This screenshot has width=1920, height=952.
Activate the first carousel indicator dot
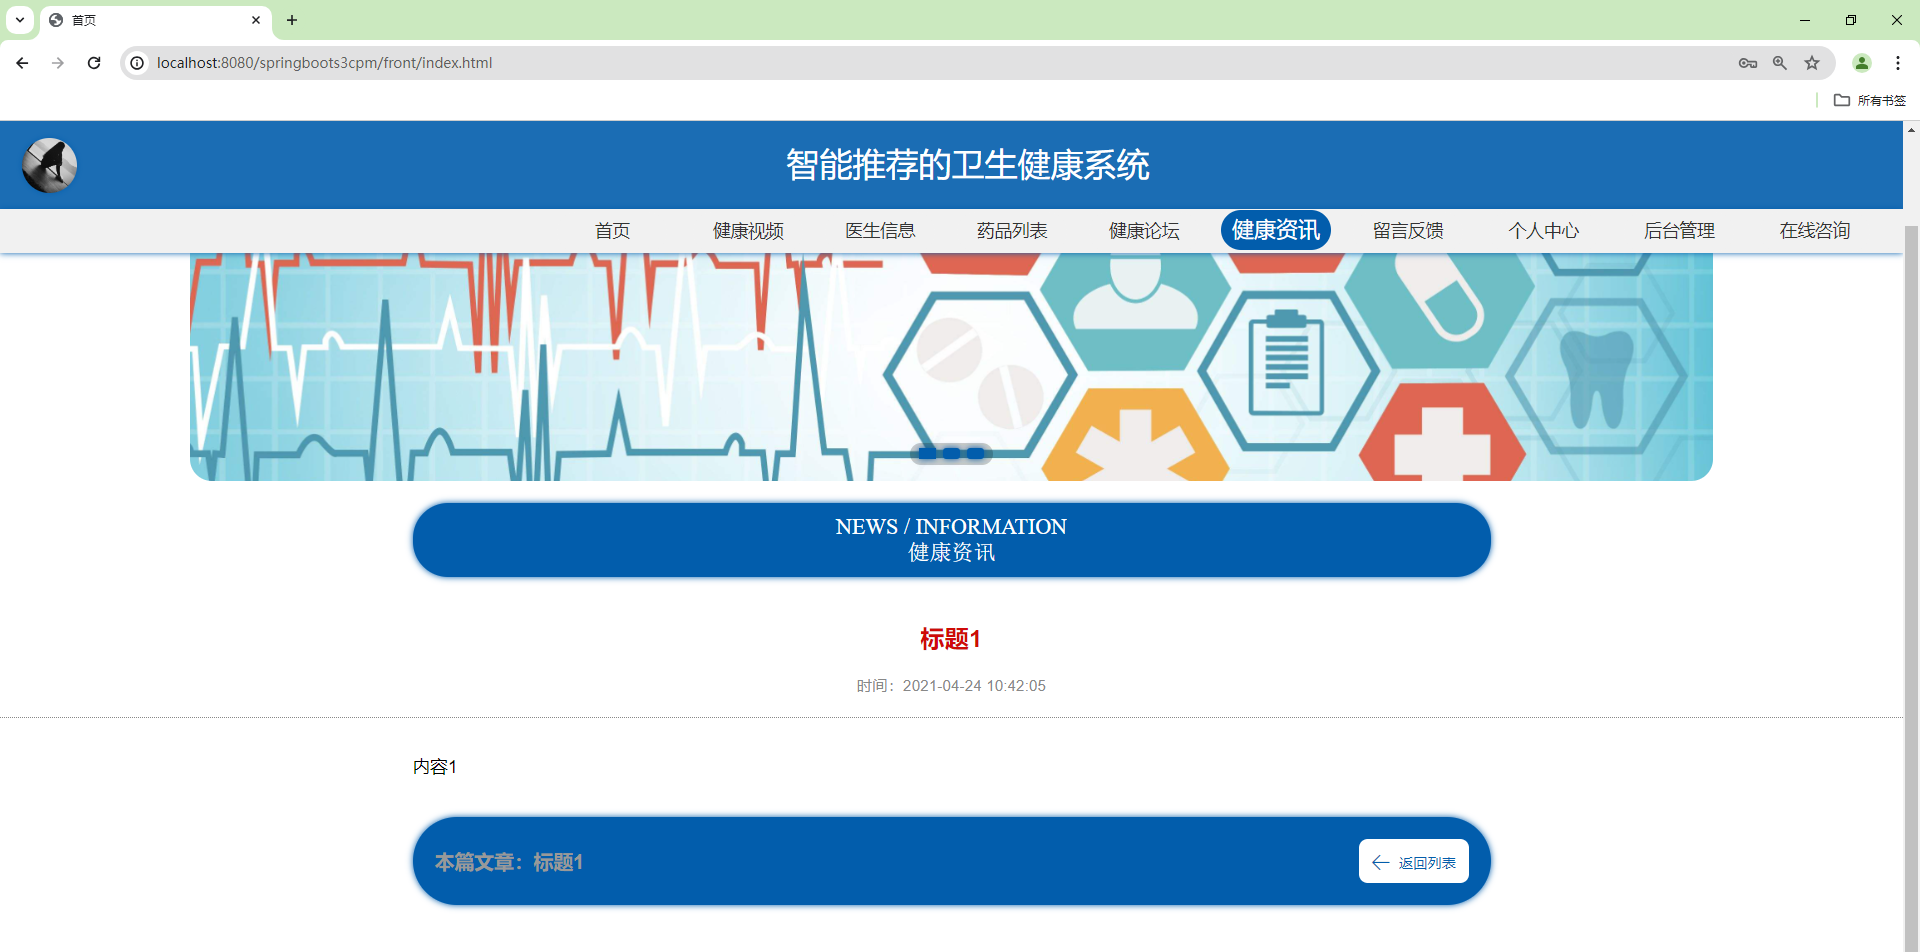coord(926,453)
